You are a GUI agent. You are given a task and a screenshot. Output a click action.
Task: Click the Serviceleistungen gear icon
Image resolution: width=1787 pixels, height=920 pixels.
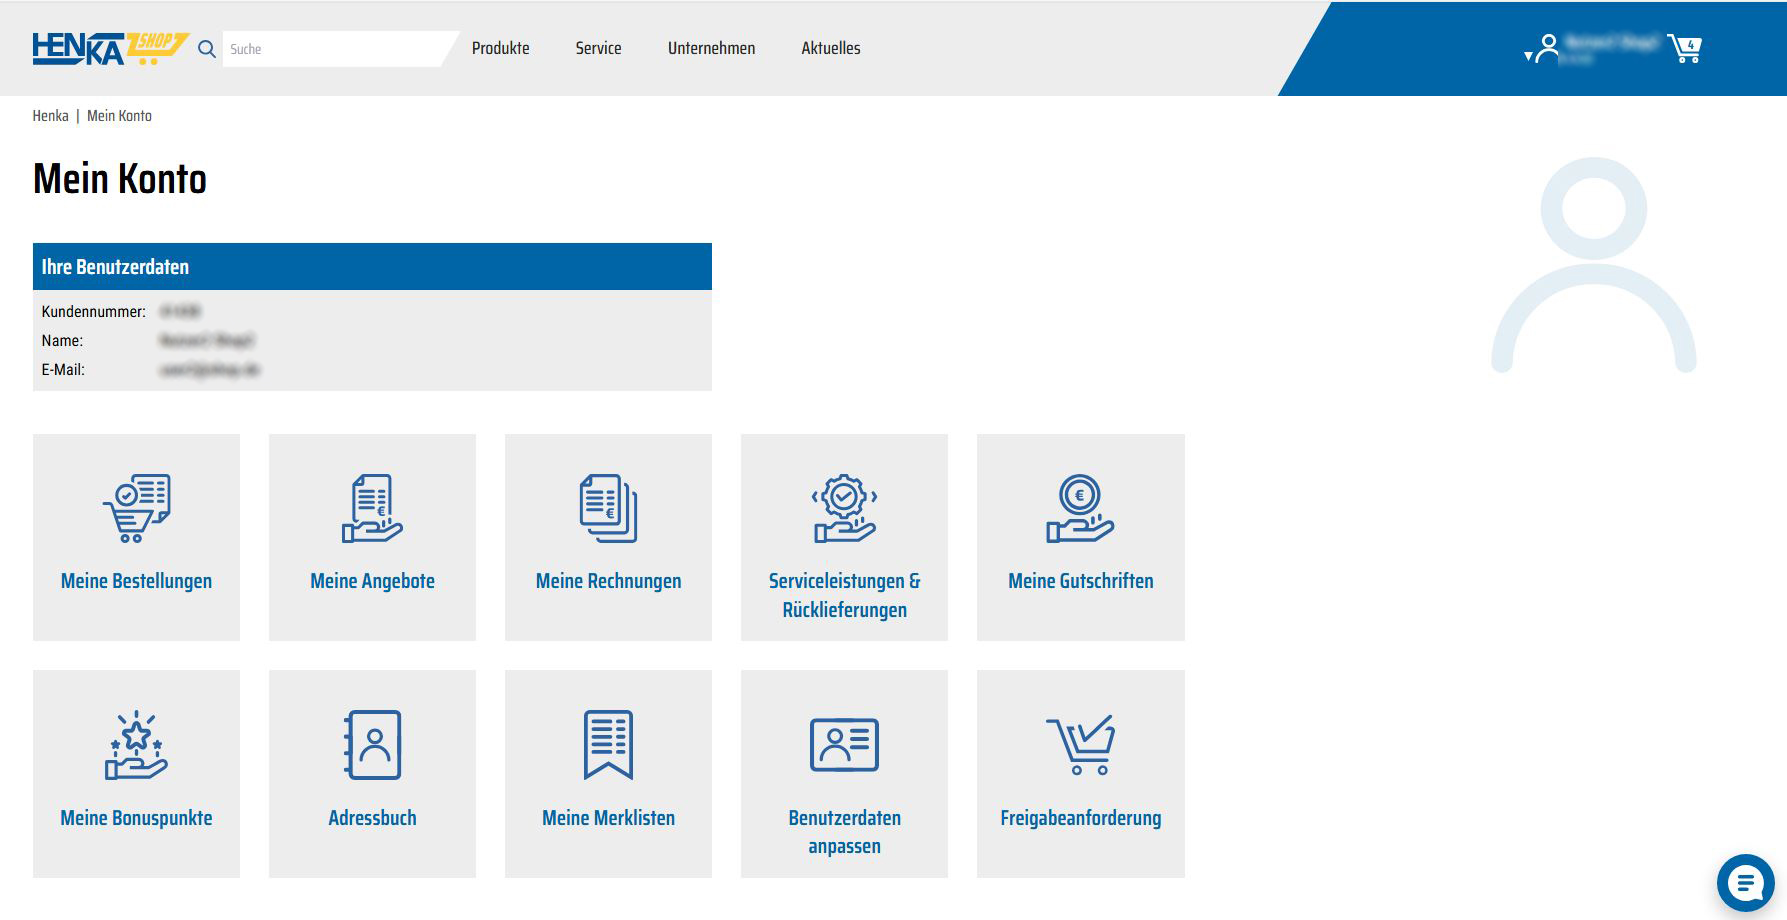coord(844,508)
